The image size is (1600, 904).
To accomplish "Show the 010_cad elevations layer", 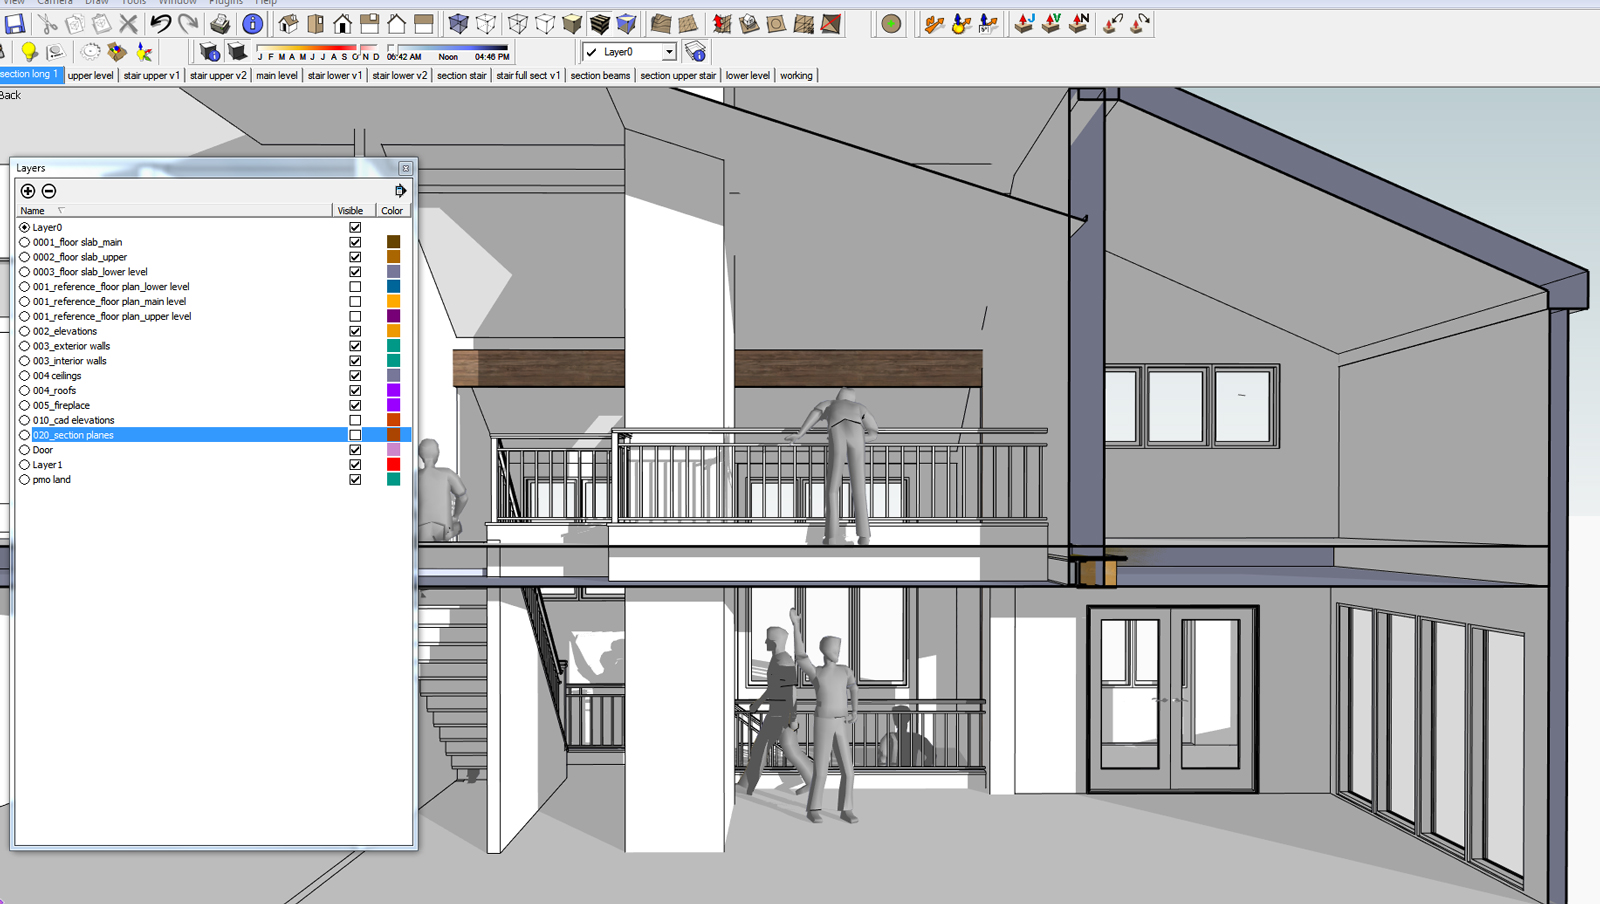I will click(355, 420).
